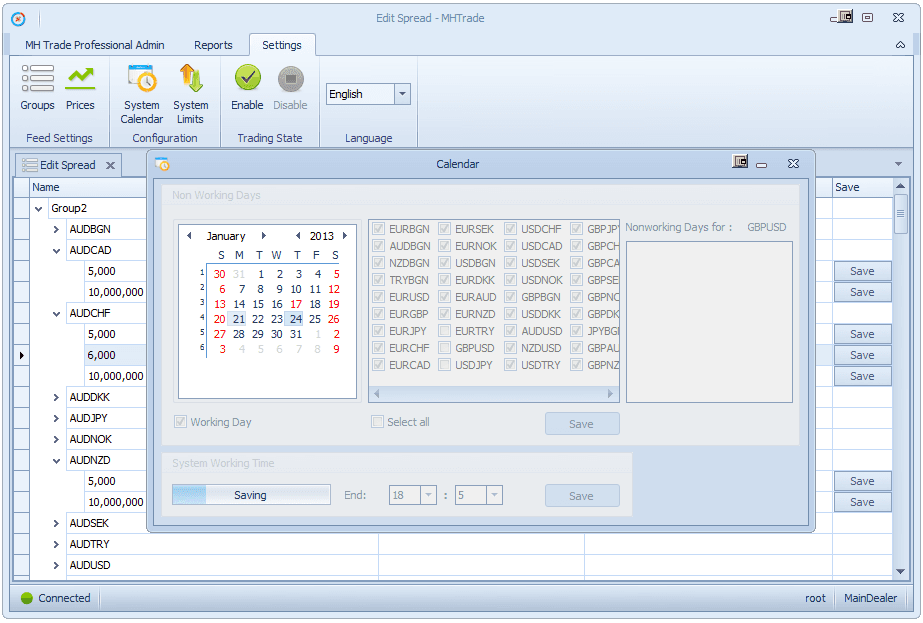Click Save under the Non Working Days list
The width and height of the screenshot is (923, 623).
coord(582,424)
